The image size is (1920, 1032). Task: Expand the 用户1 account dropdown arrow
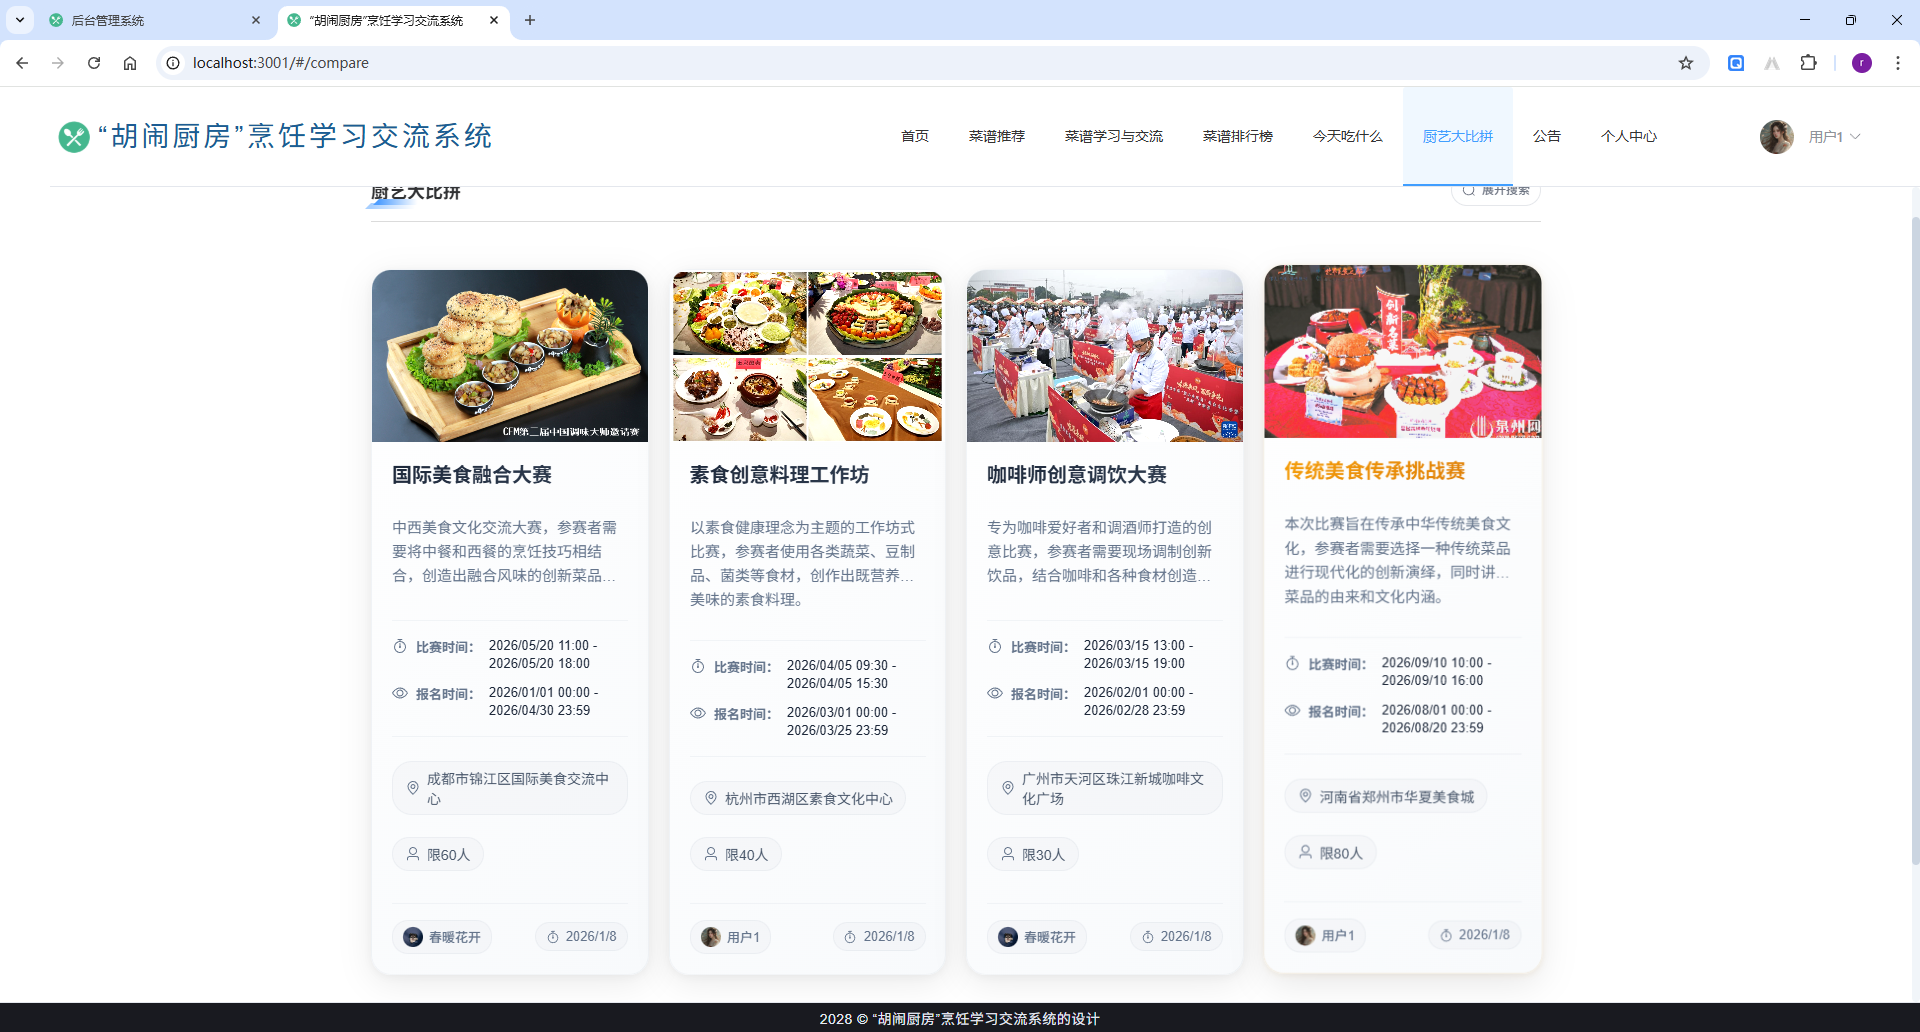click(x=1856, y=137)
